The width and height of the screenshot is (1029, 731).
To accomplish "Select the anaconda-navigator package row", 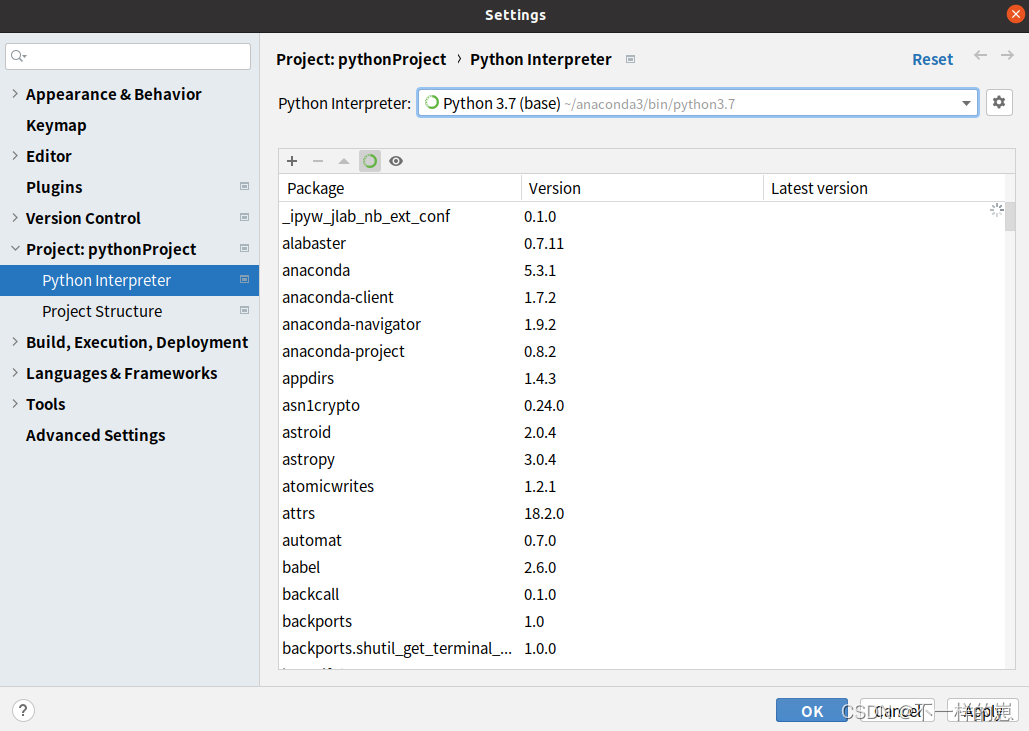I will pyautogui.click(x=642, y=324).
